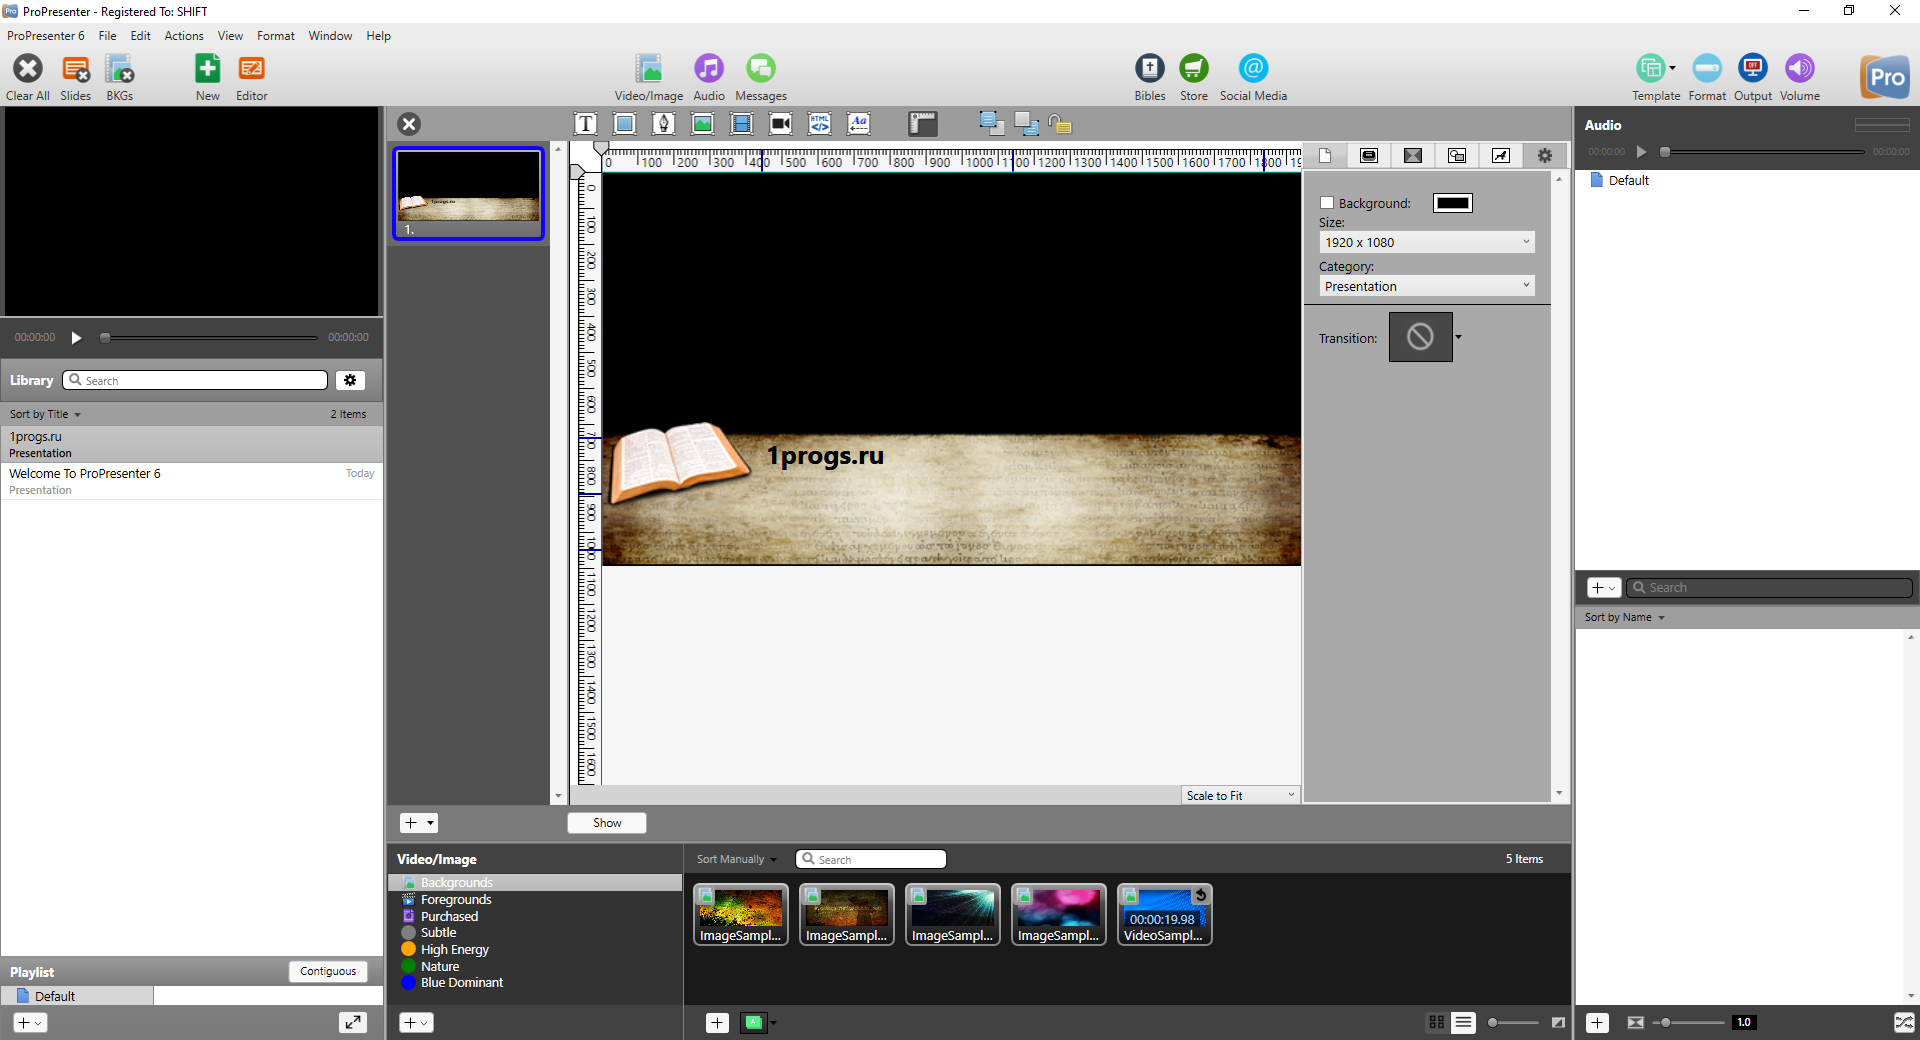The width and height of the screenshot is (1920, 1040).
Task: Open the Help menu
Action: 378,36
